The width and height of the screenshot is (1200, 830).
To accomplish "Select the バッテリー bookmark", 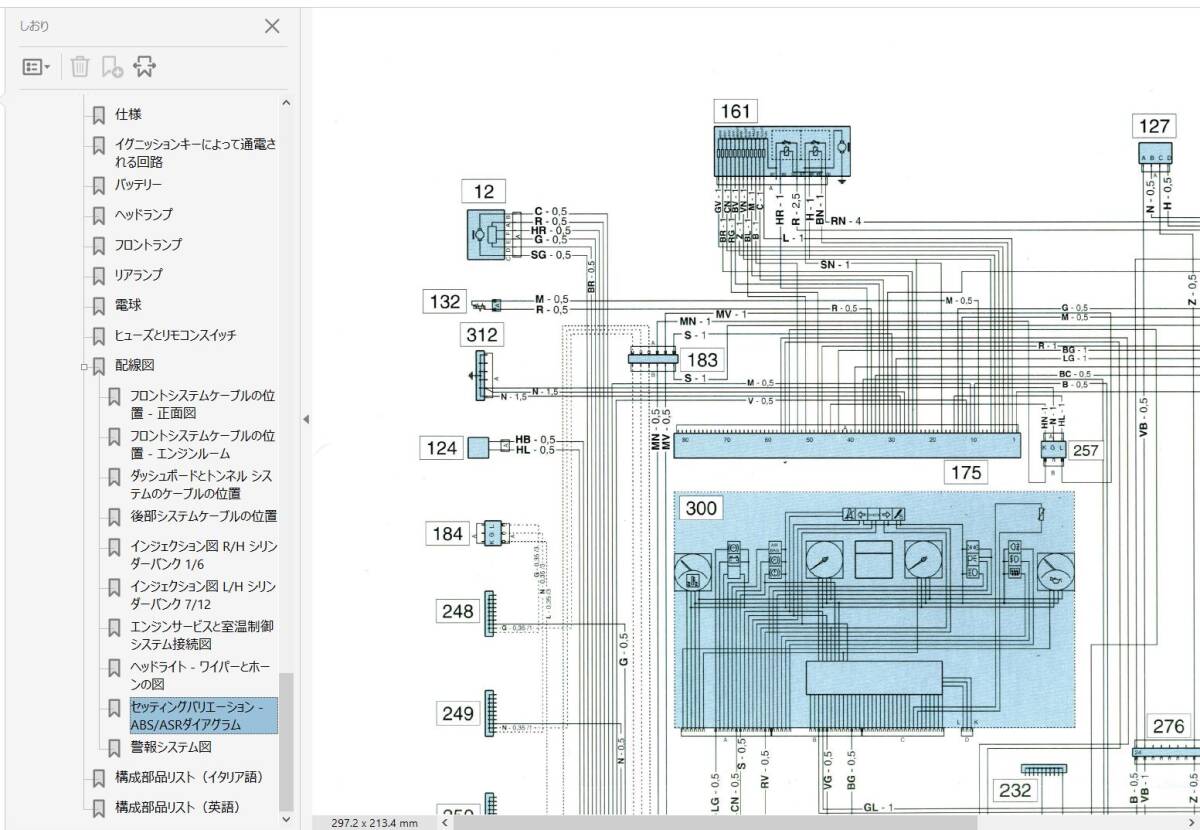I will [138, 185].
